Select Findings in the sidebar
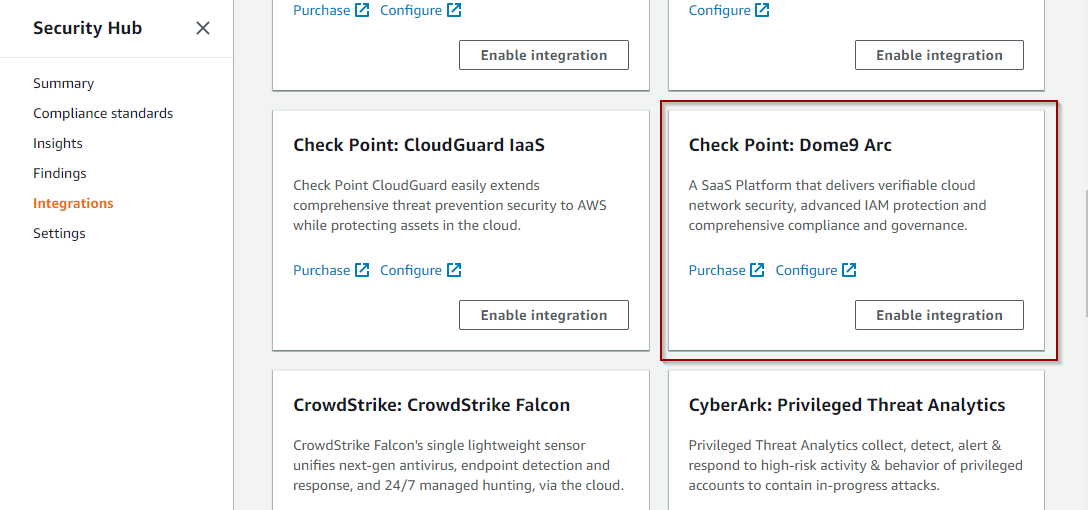This screenshot has width=1088, height=510. pos(60,173)
